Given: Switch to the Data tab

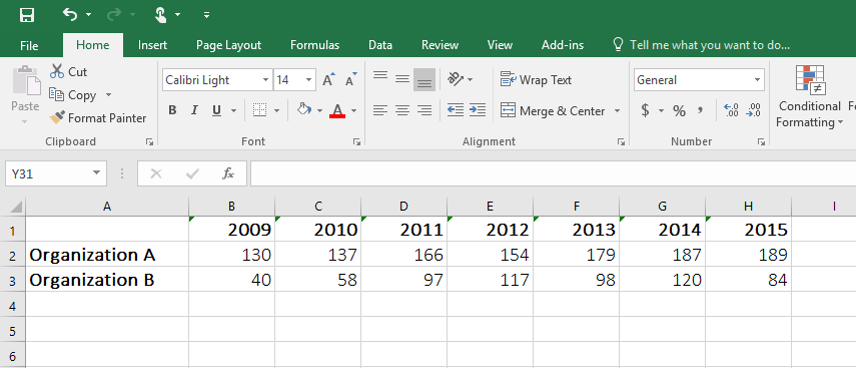Looking at the screenshot, I should (380, 45).
